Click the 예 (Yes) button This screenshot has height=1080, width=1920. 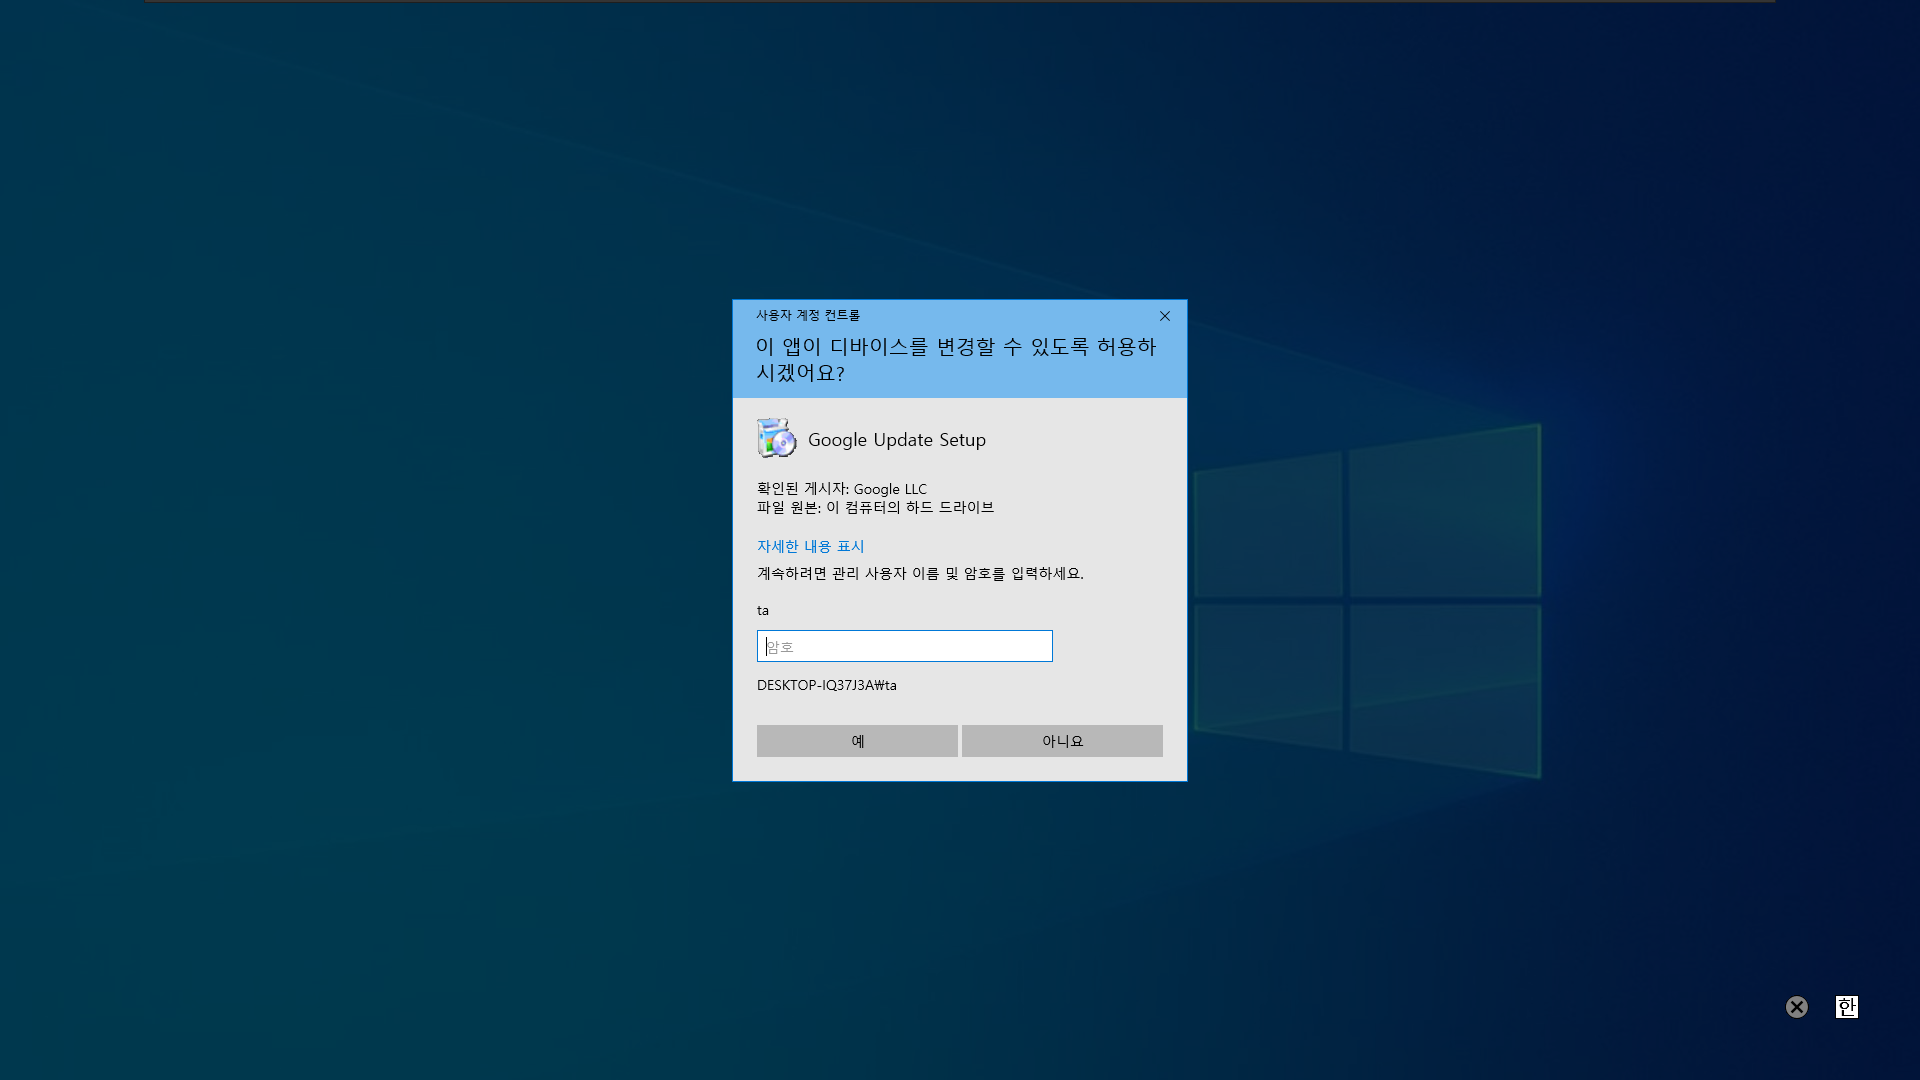[857, 741]
